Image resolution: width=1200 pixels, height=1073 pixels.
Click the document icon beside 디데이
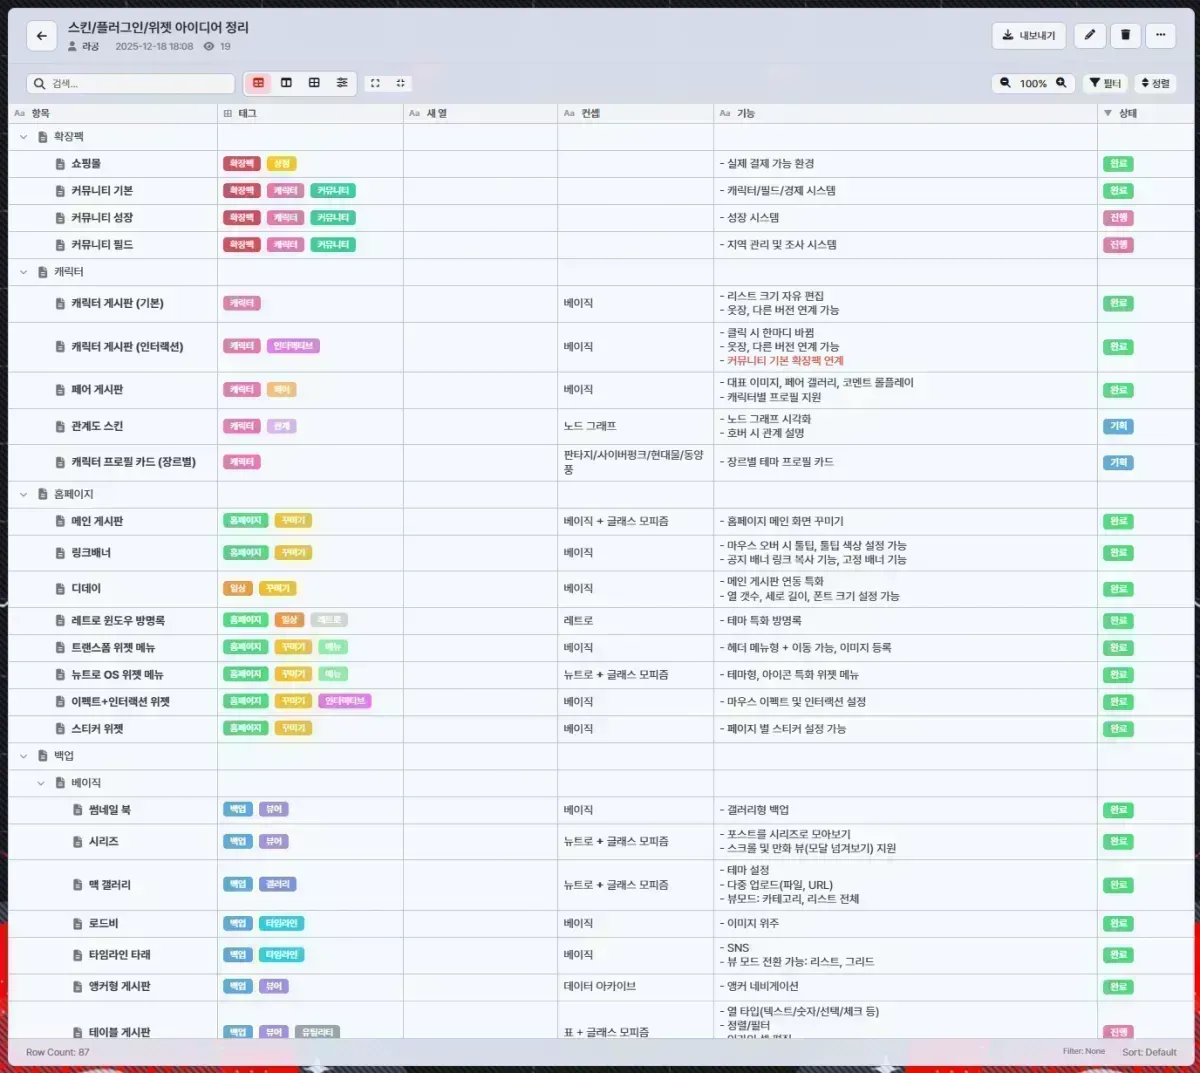coord(60,589)
